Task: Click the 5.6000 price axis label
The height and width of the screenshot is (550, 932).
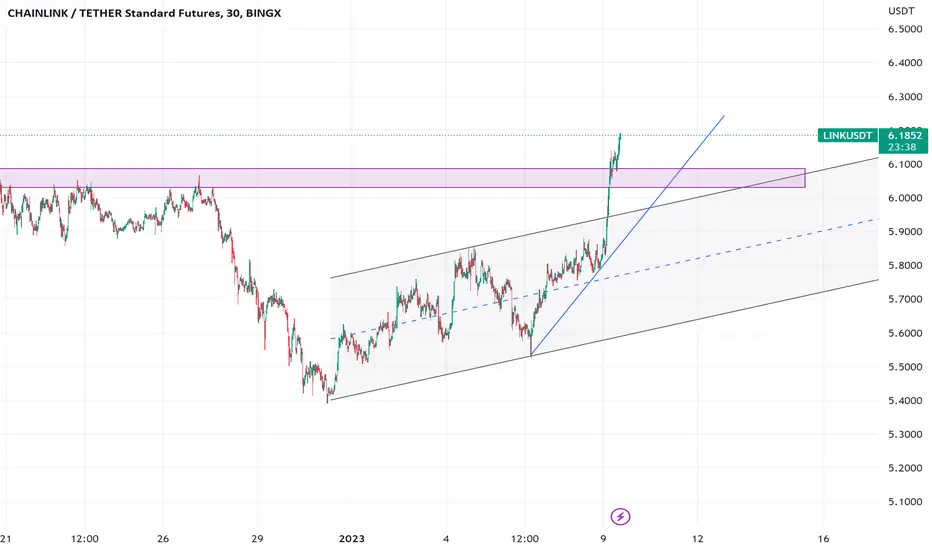Action: coord(905,333)
